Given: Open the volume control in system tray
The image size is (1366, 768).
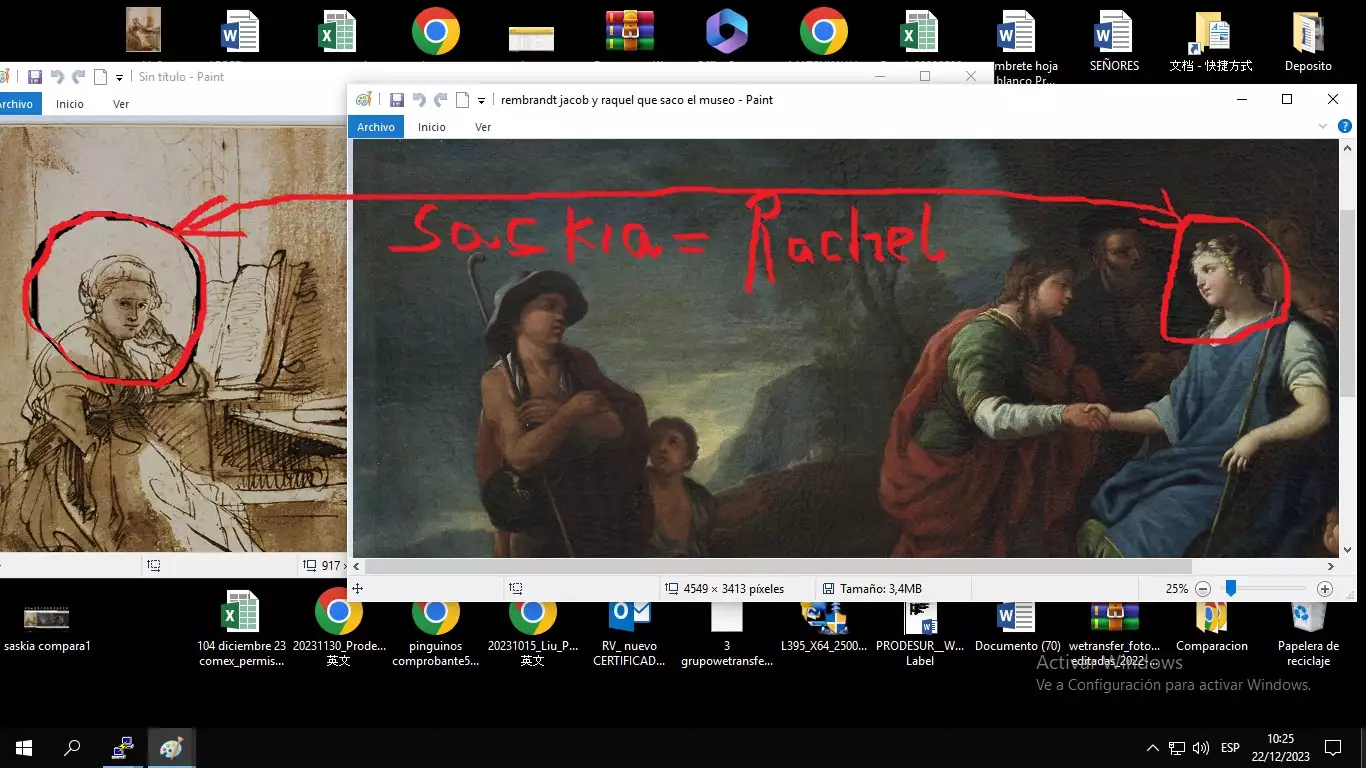Looking at the screenshot, I should [1201, 748].
